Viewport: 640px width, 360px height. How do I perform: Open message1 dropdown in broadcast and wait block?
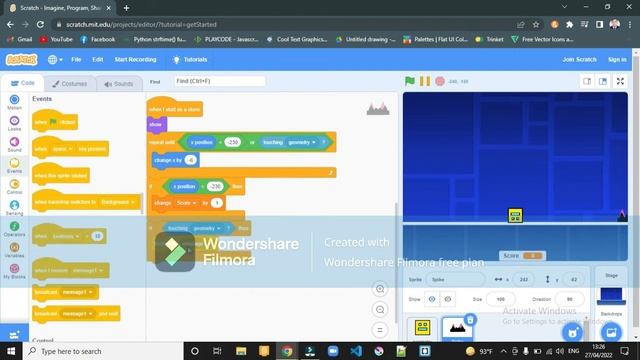77,314
